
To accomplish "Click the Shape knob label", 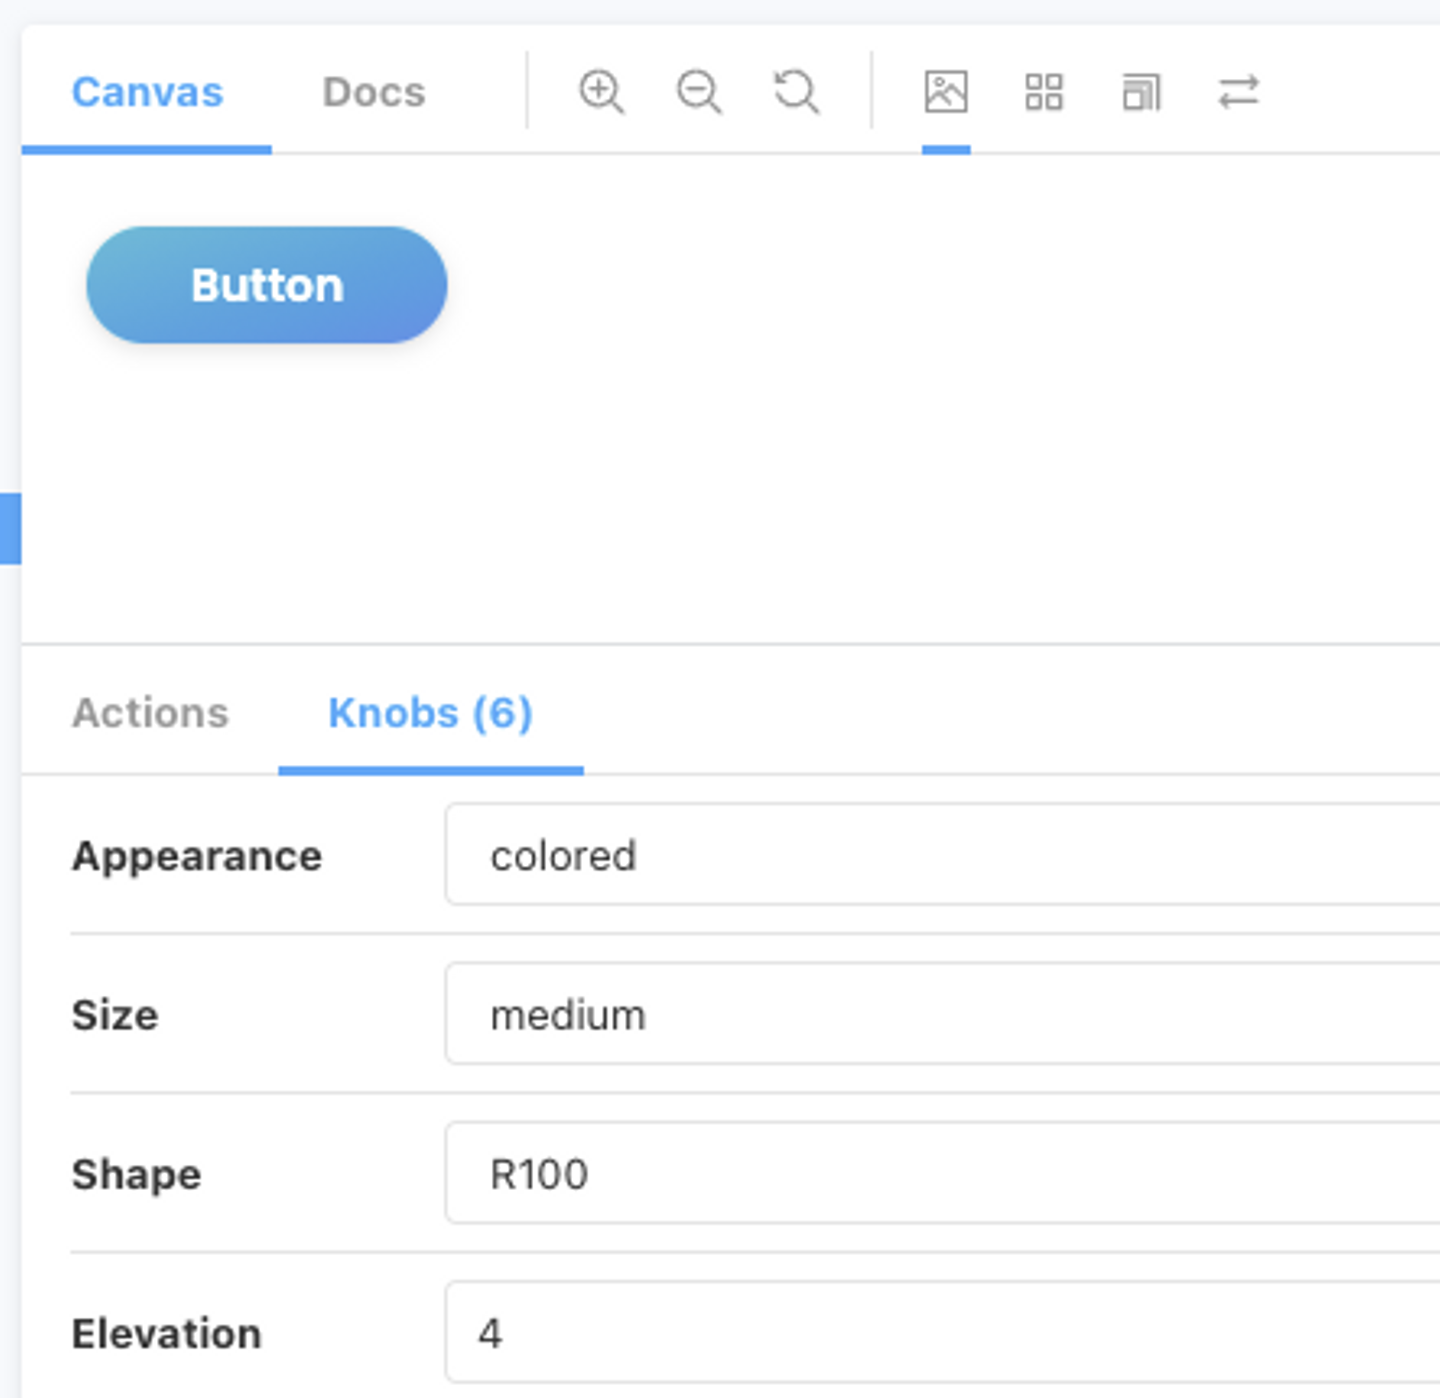I will click(x=136, y=1174).
